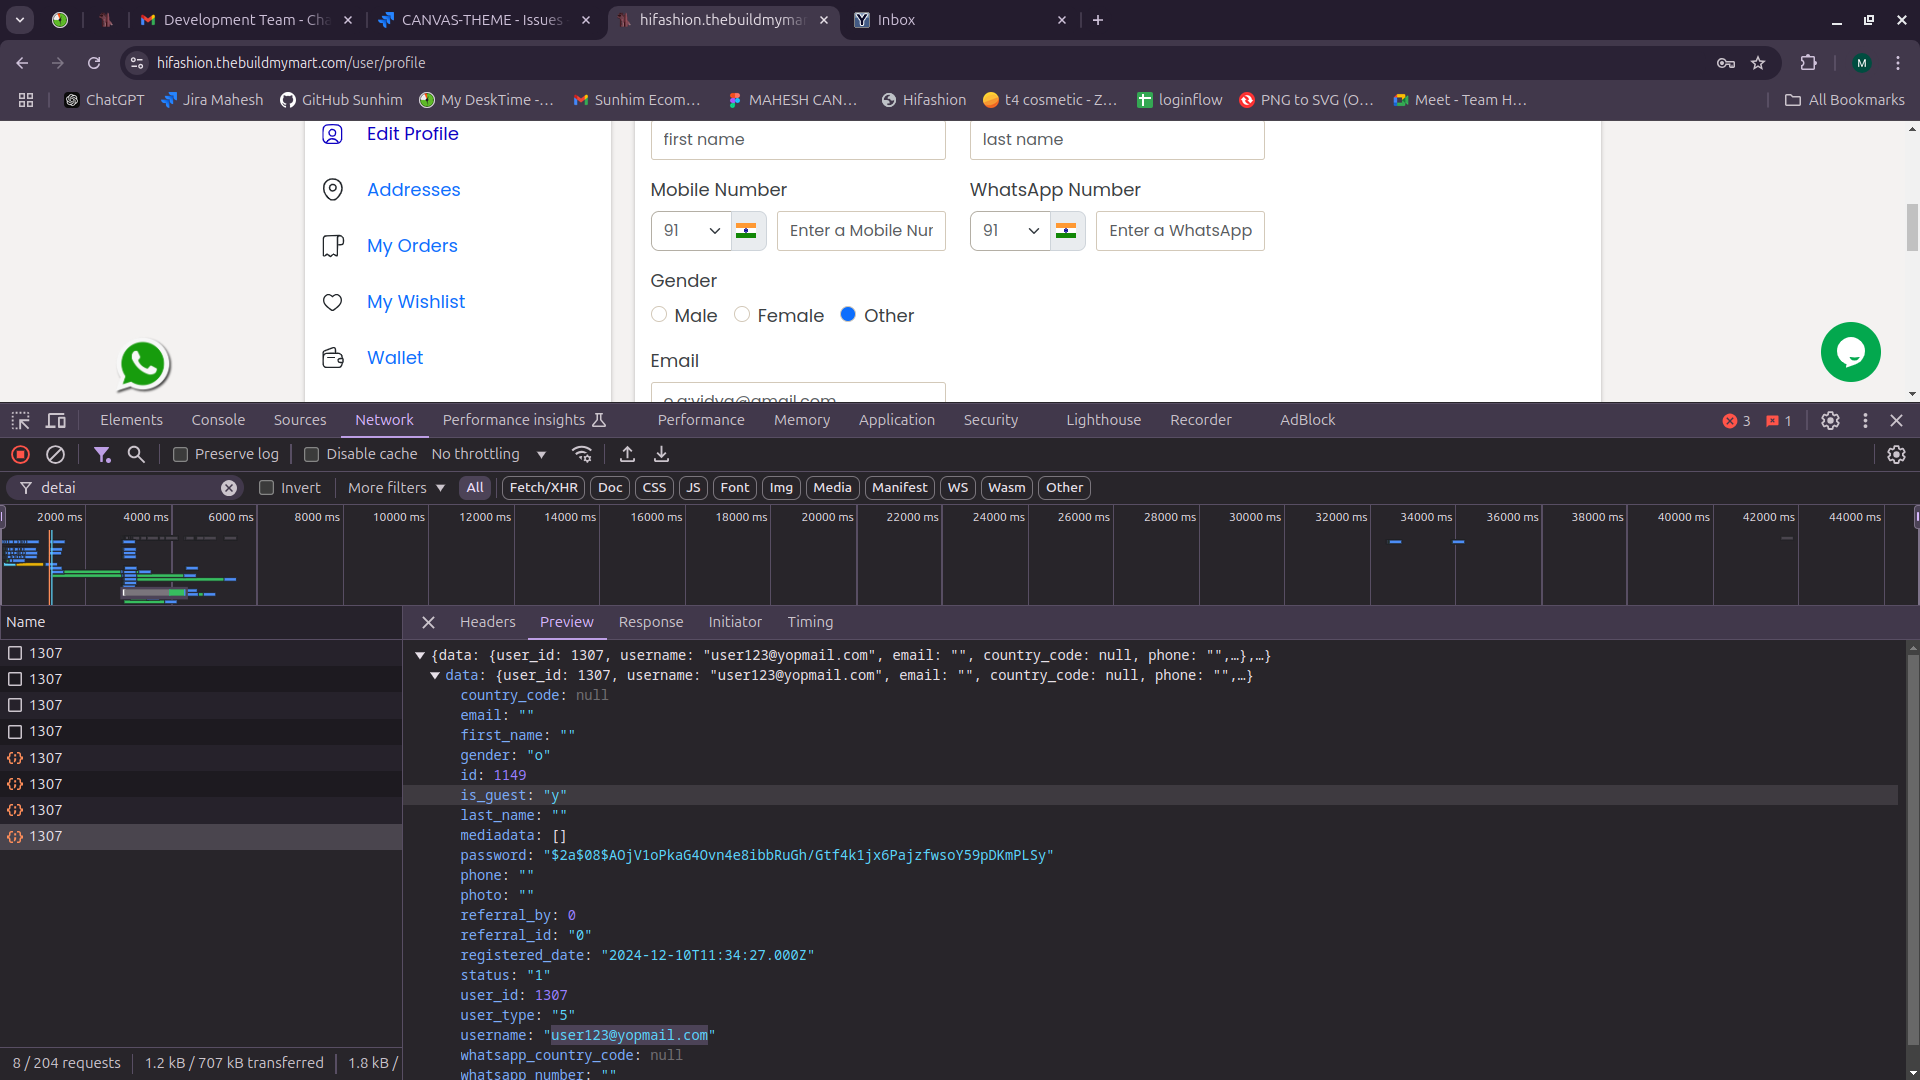Viewport: 1920px width, 1080px height.
Task: Click the Edit Profile user icon
Action: coord(333,134)
